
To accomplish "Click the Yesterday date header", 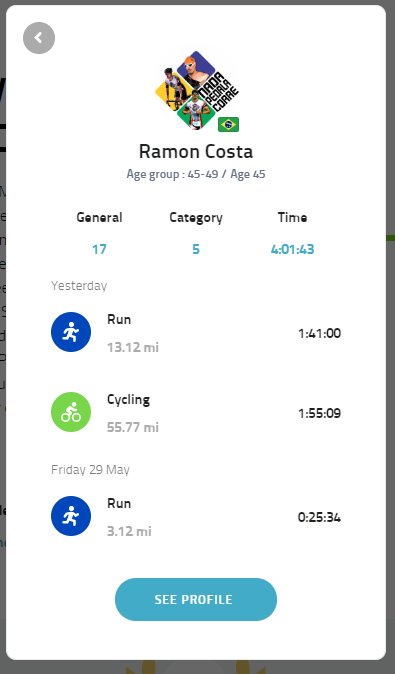I will point(79,286).
